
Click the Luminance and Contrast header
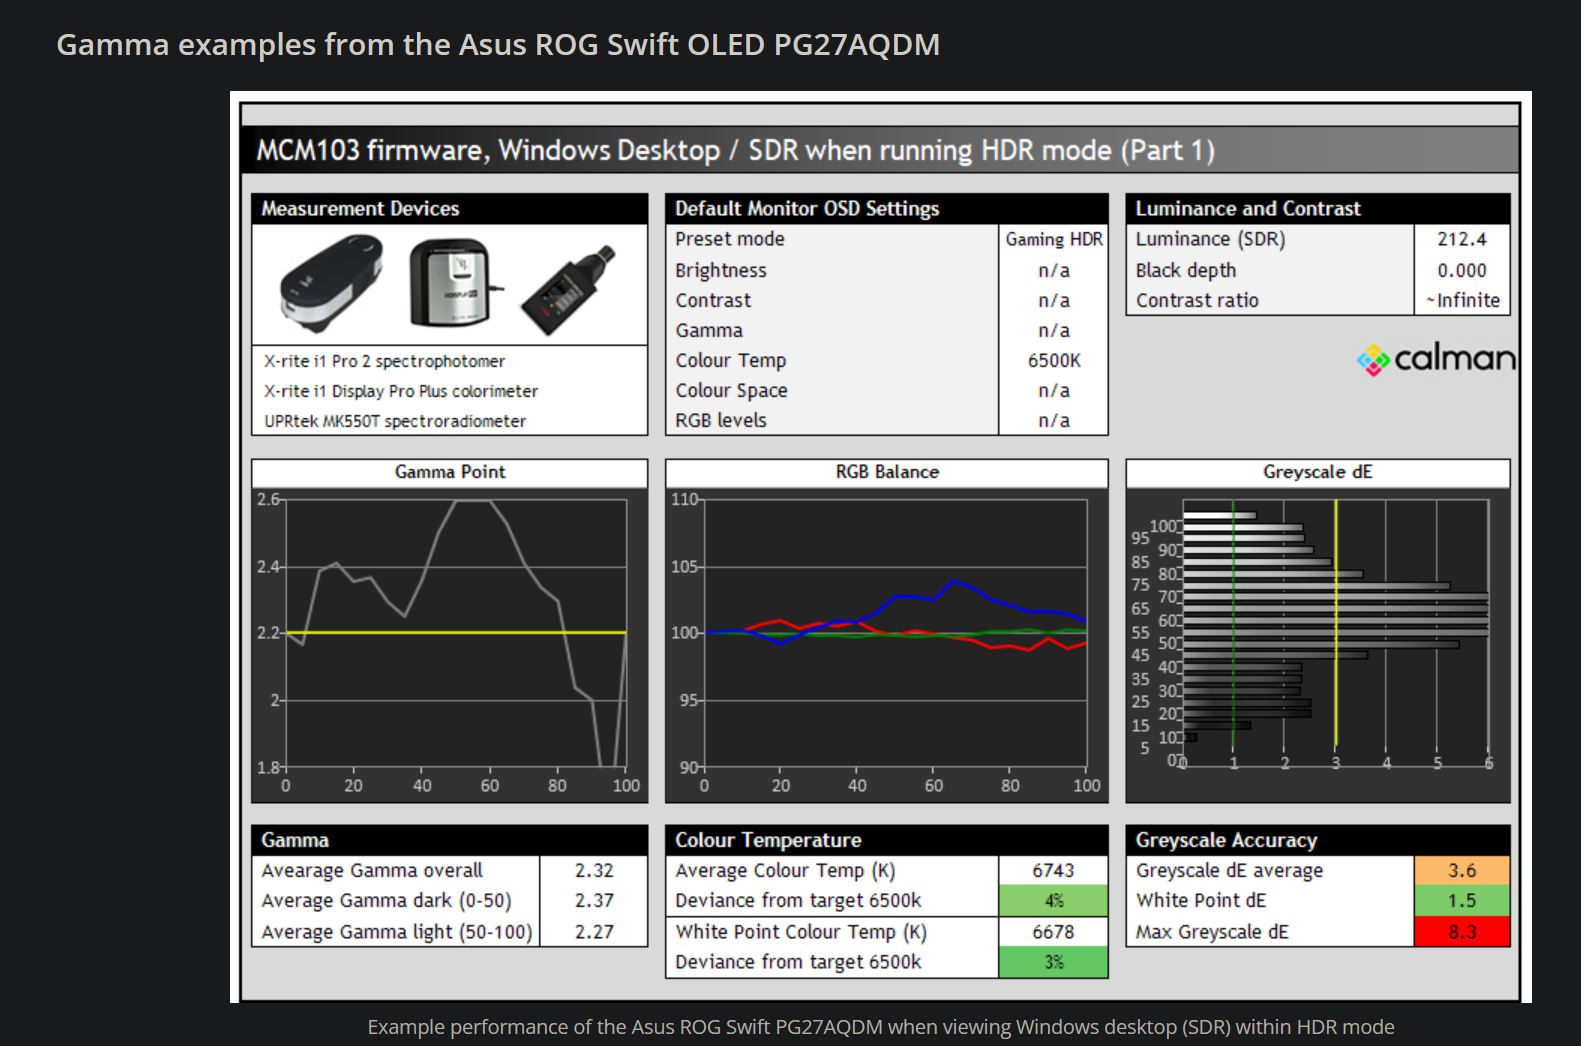click(1318, 208)
